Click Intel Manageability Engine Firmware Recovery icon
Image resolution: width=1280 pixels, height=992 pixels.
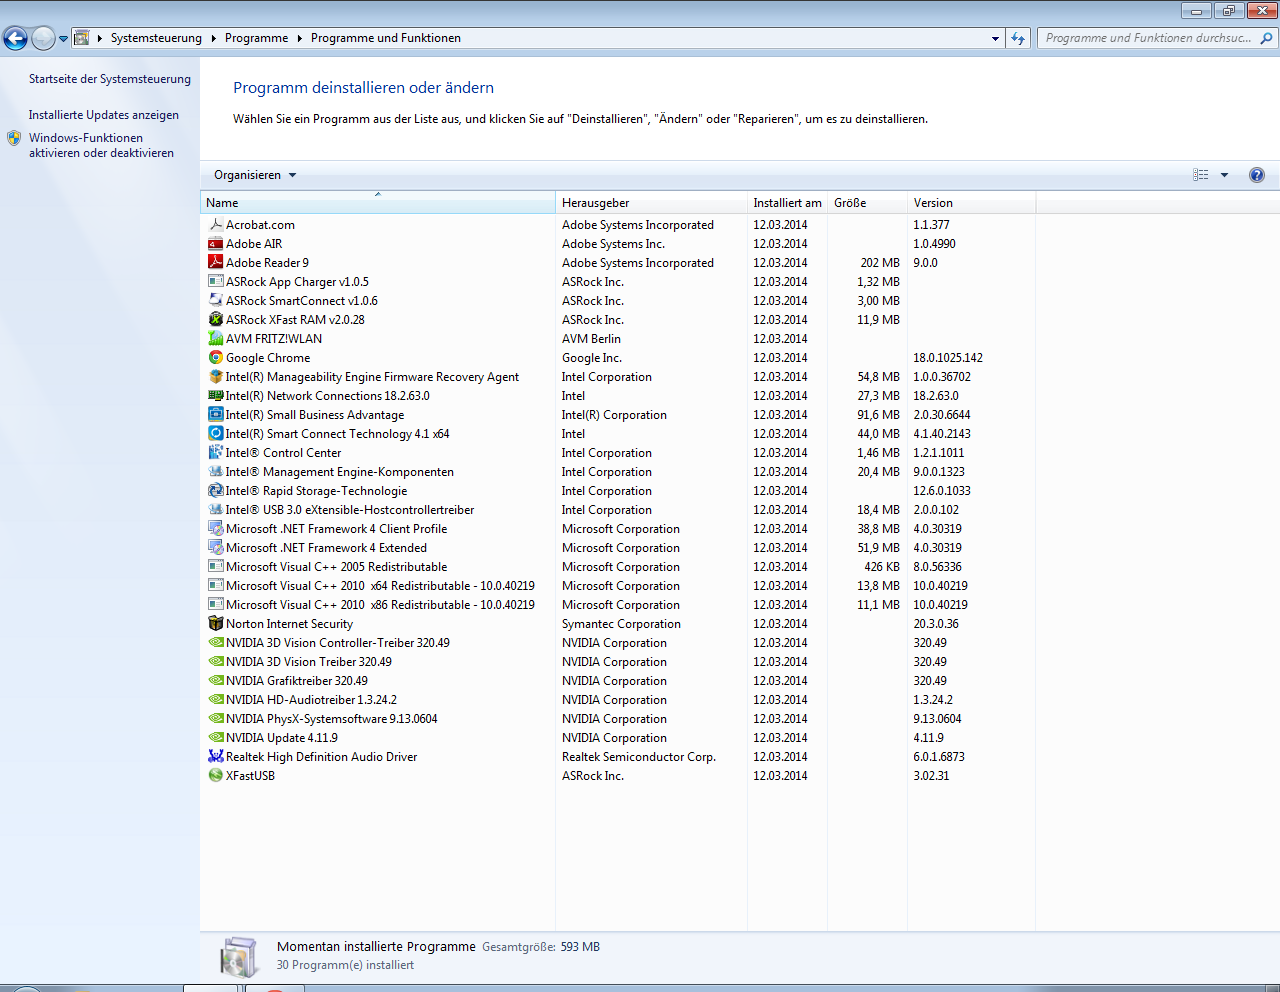point(215,377)
